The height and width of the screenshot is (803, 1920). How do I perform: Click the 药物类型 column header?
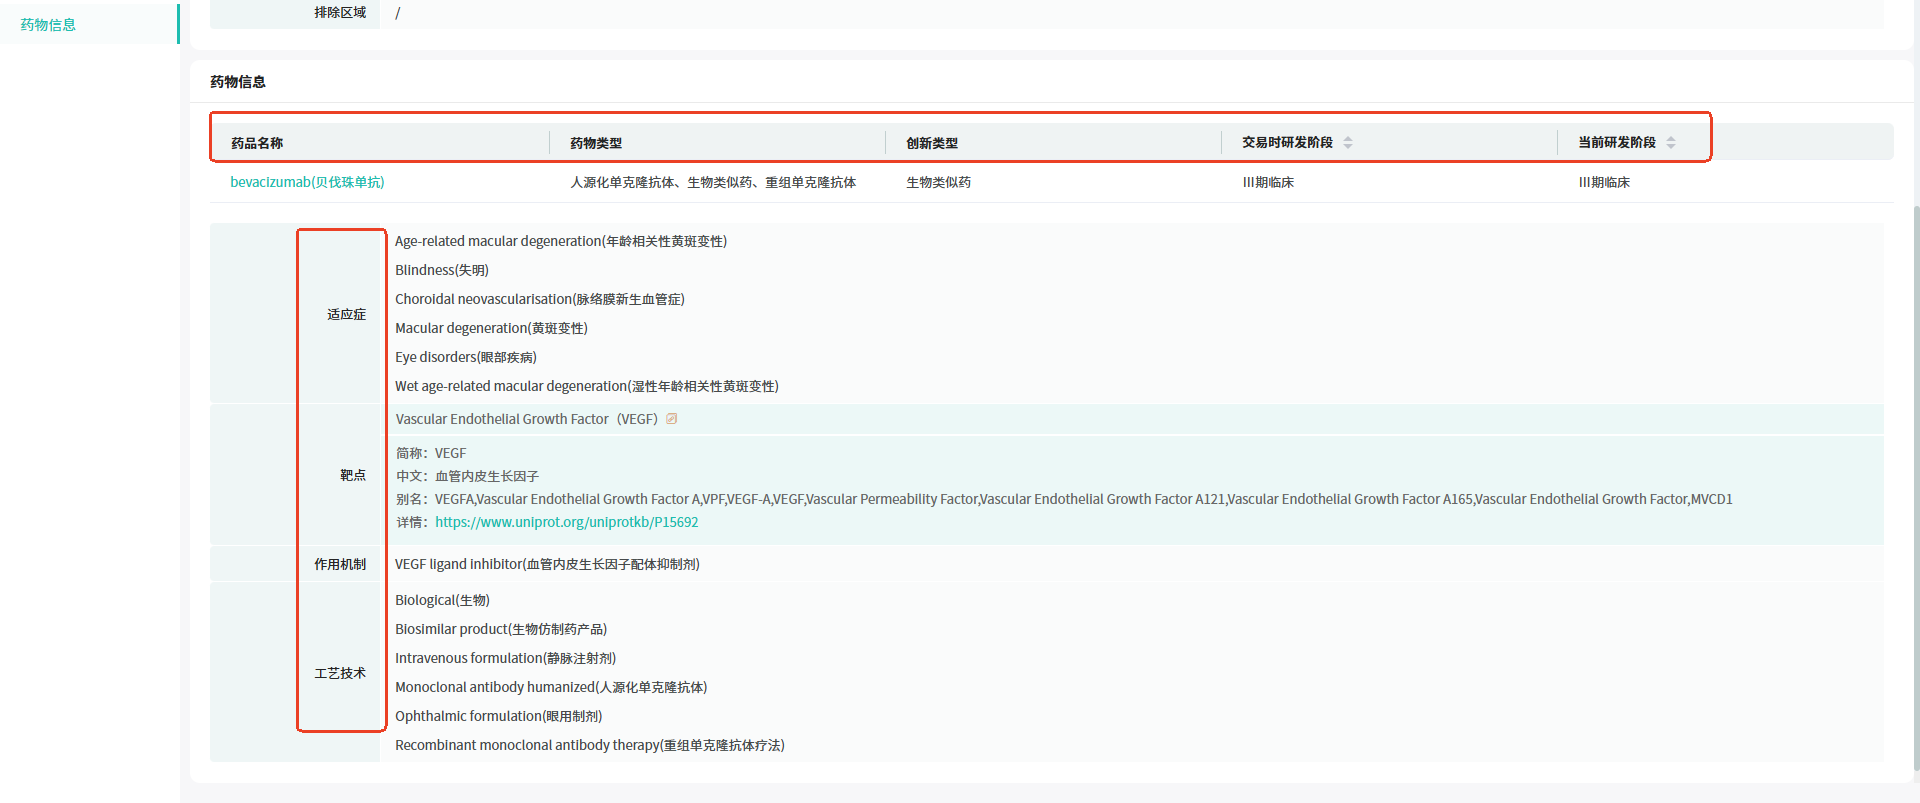[x=596, y=143]
